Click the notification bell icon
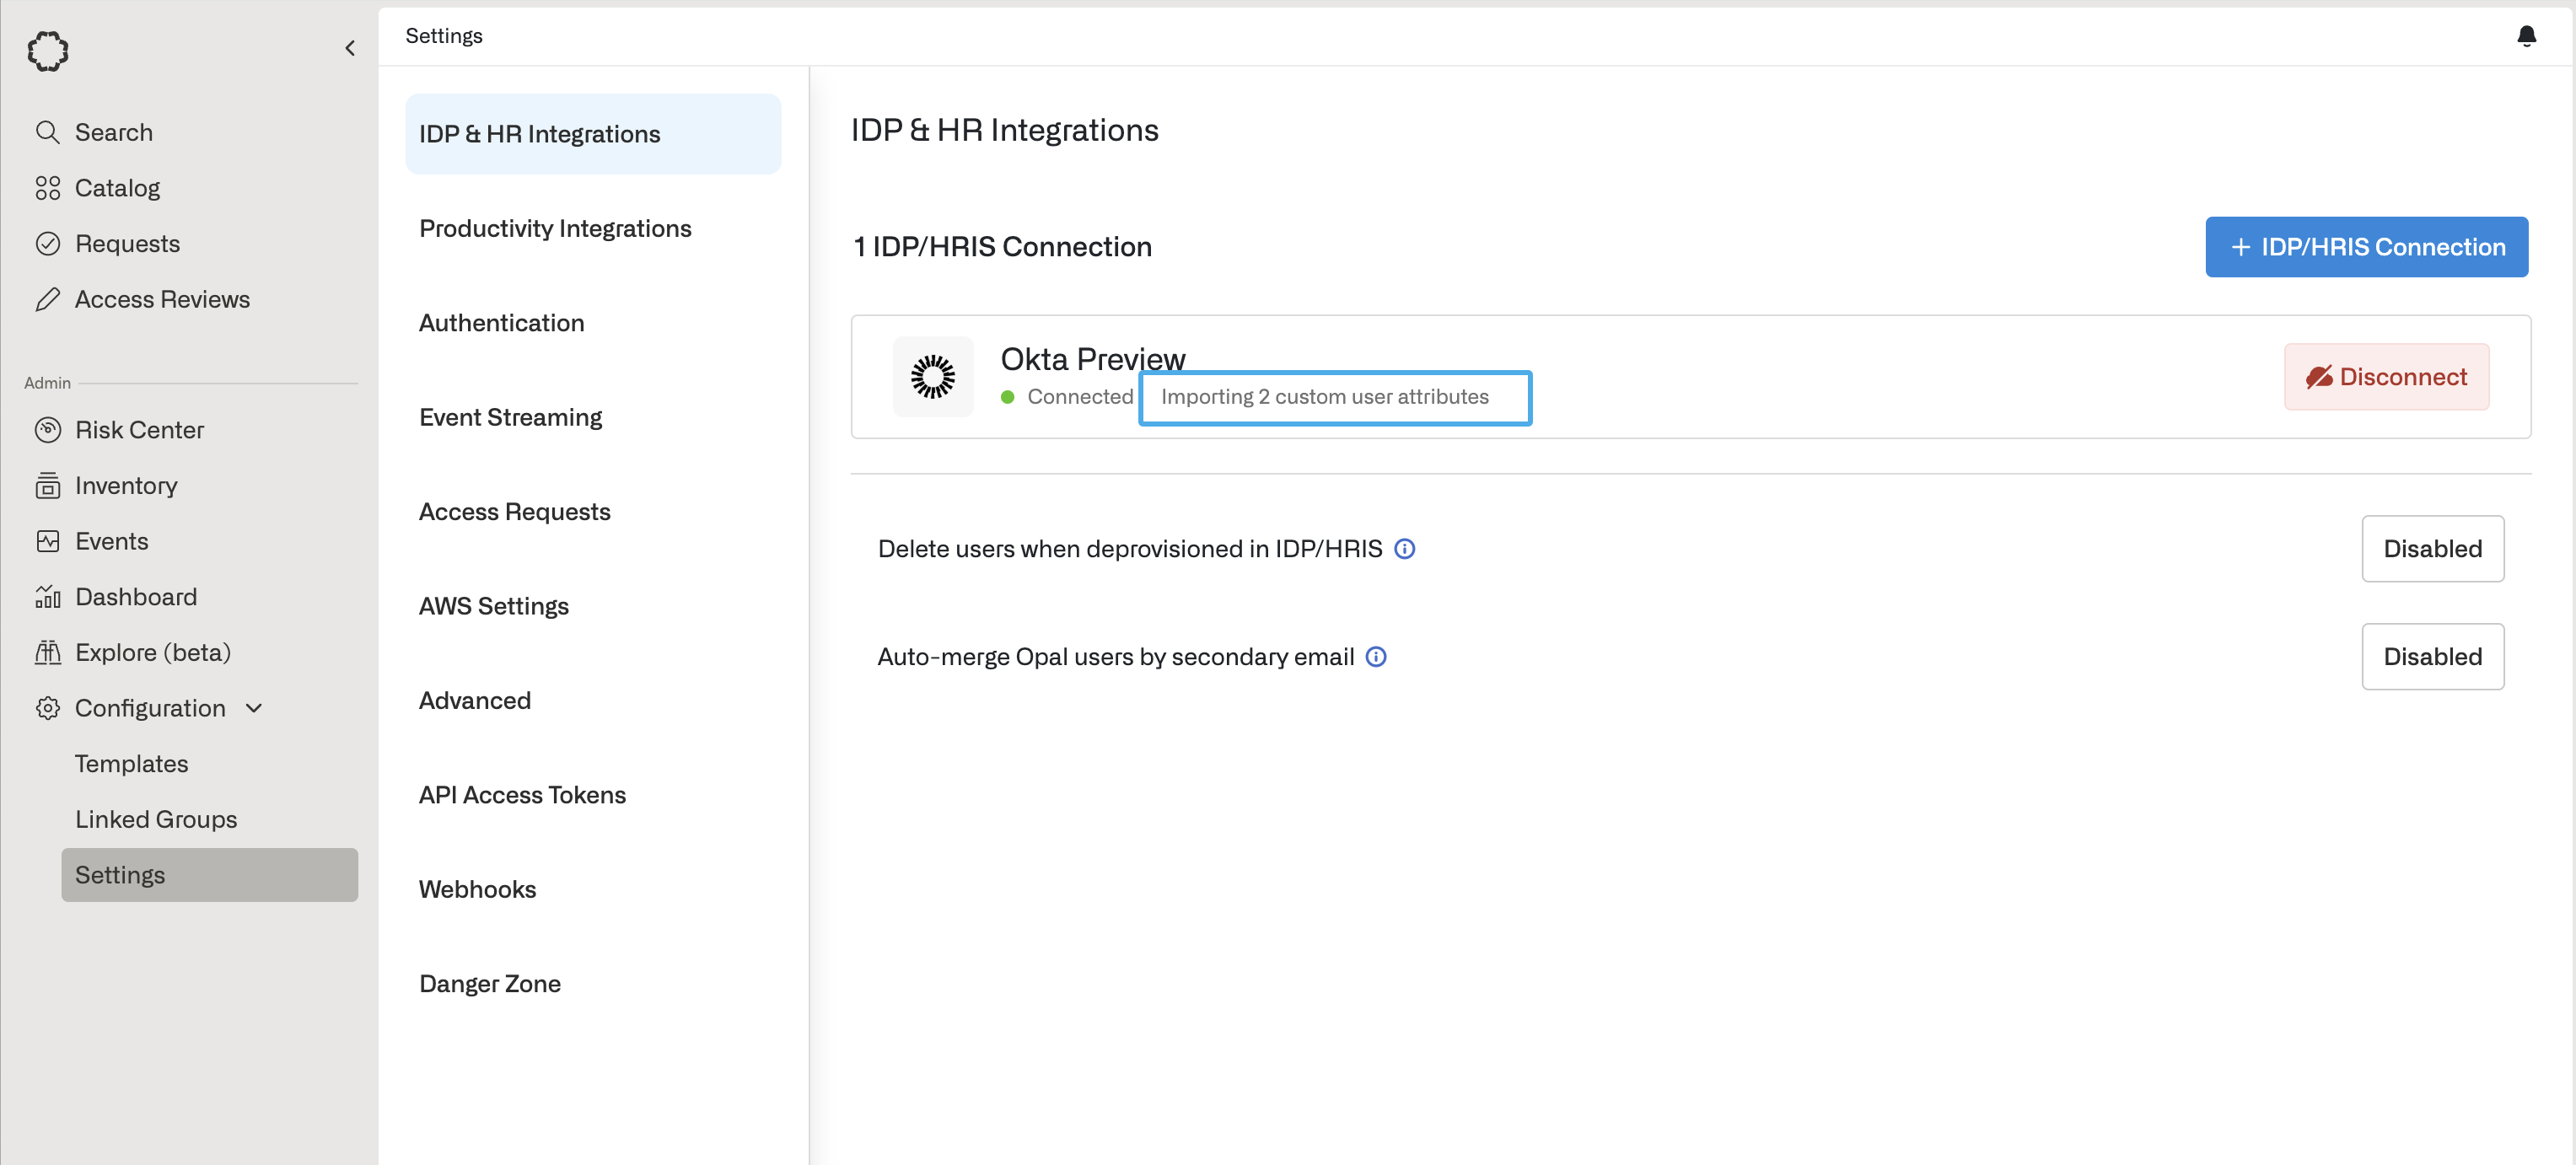 pos(2526,36)
